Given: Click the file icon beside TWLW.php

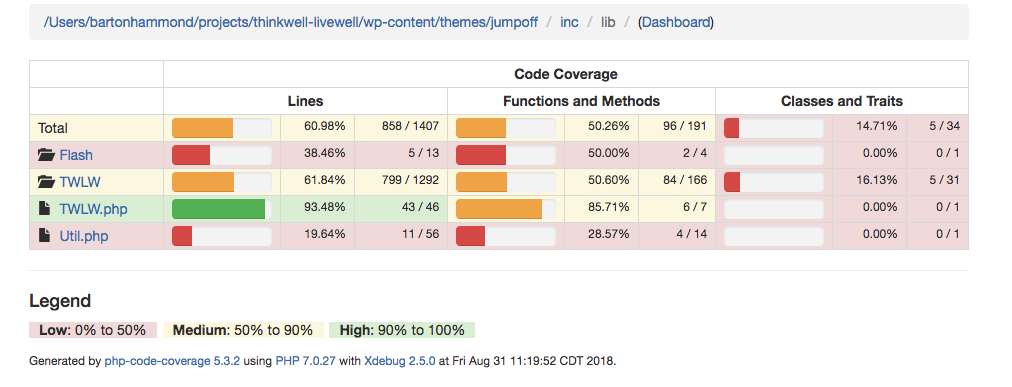Looking at the screenshot, I should pyautogui.click(x=44, y=209).
